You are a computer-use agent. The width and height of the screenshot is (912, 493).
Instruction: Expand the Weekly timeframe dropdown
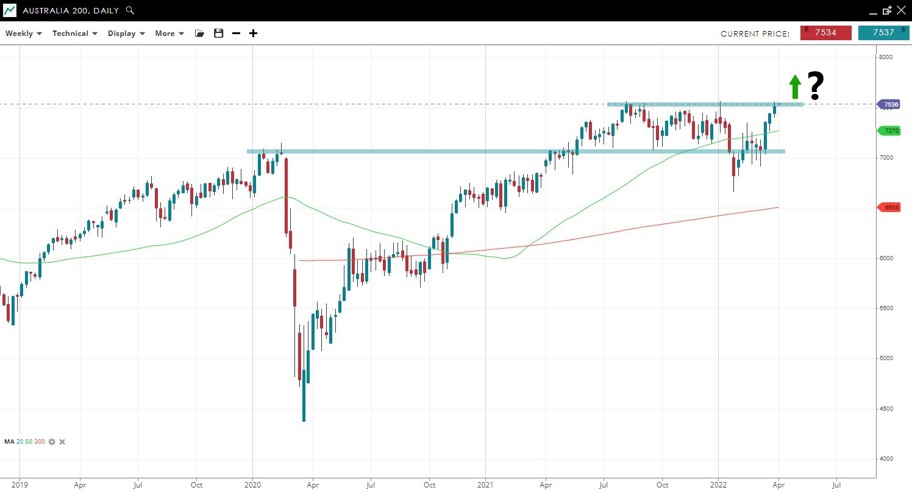pyautogui.click(x=23, y=33)
